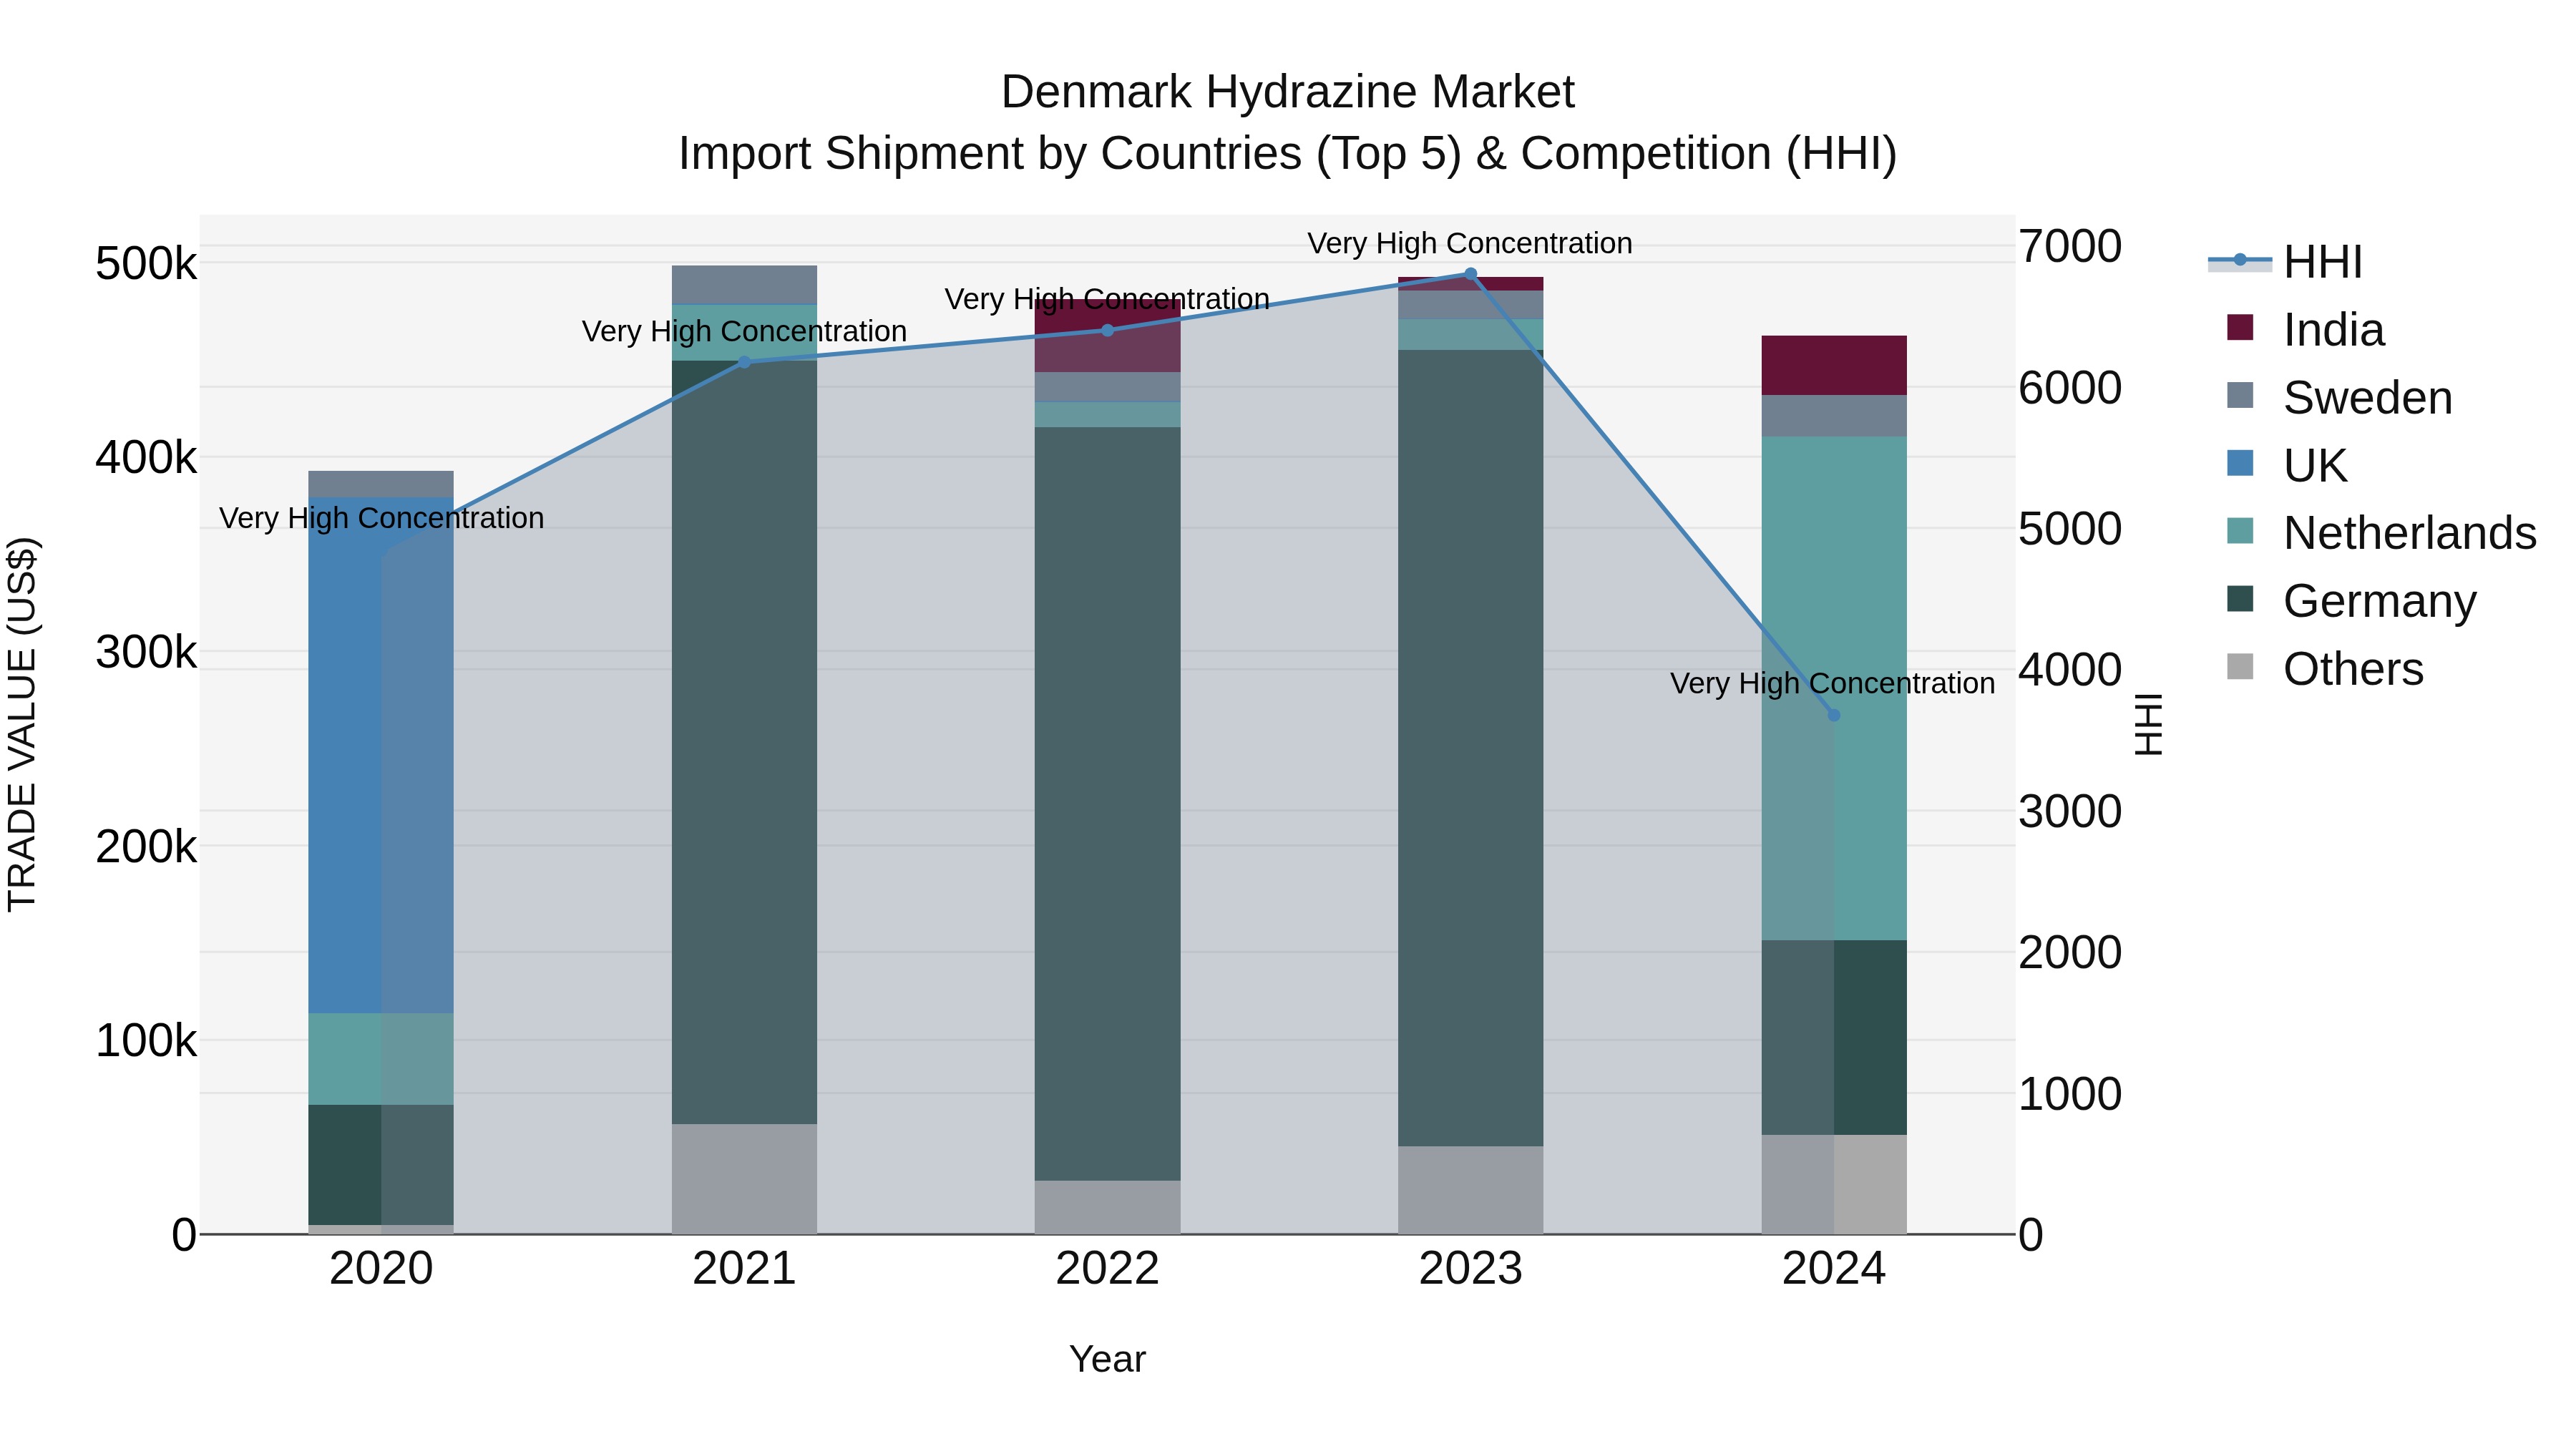Toggle the Sweden legend entry
The width and height of the screenshot is (2576, 1449).
(2340, 398)
